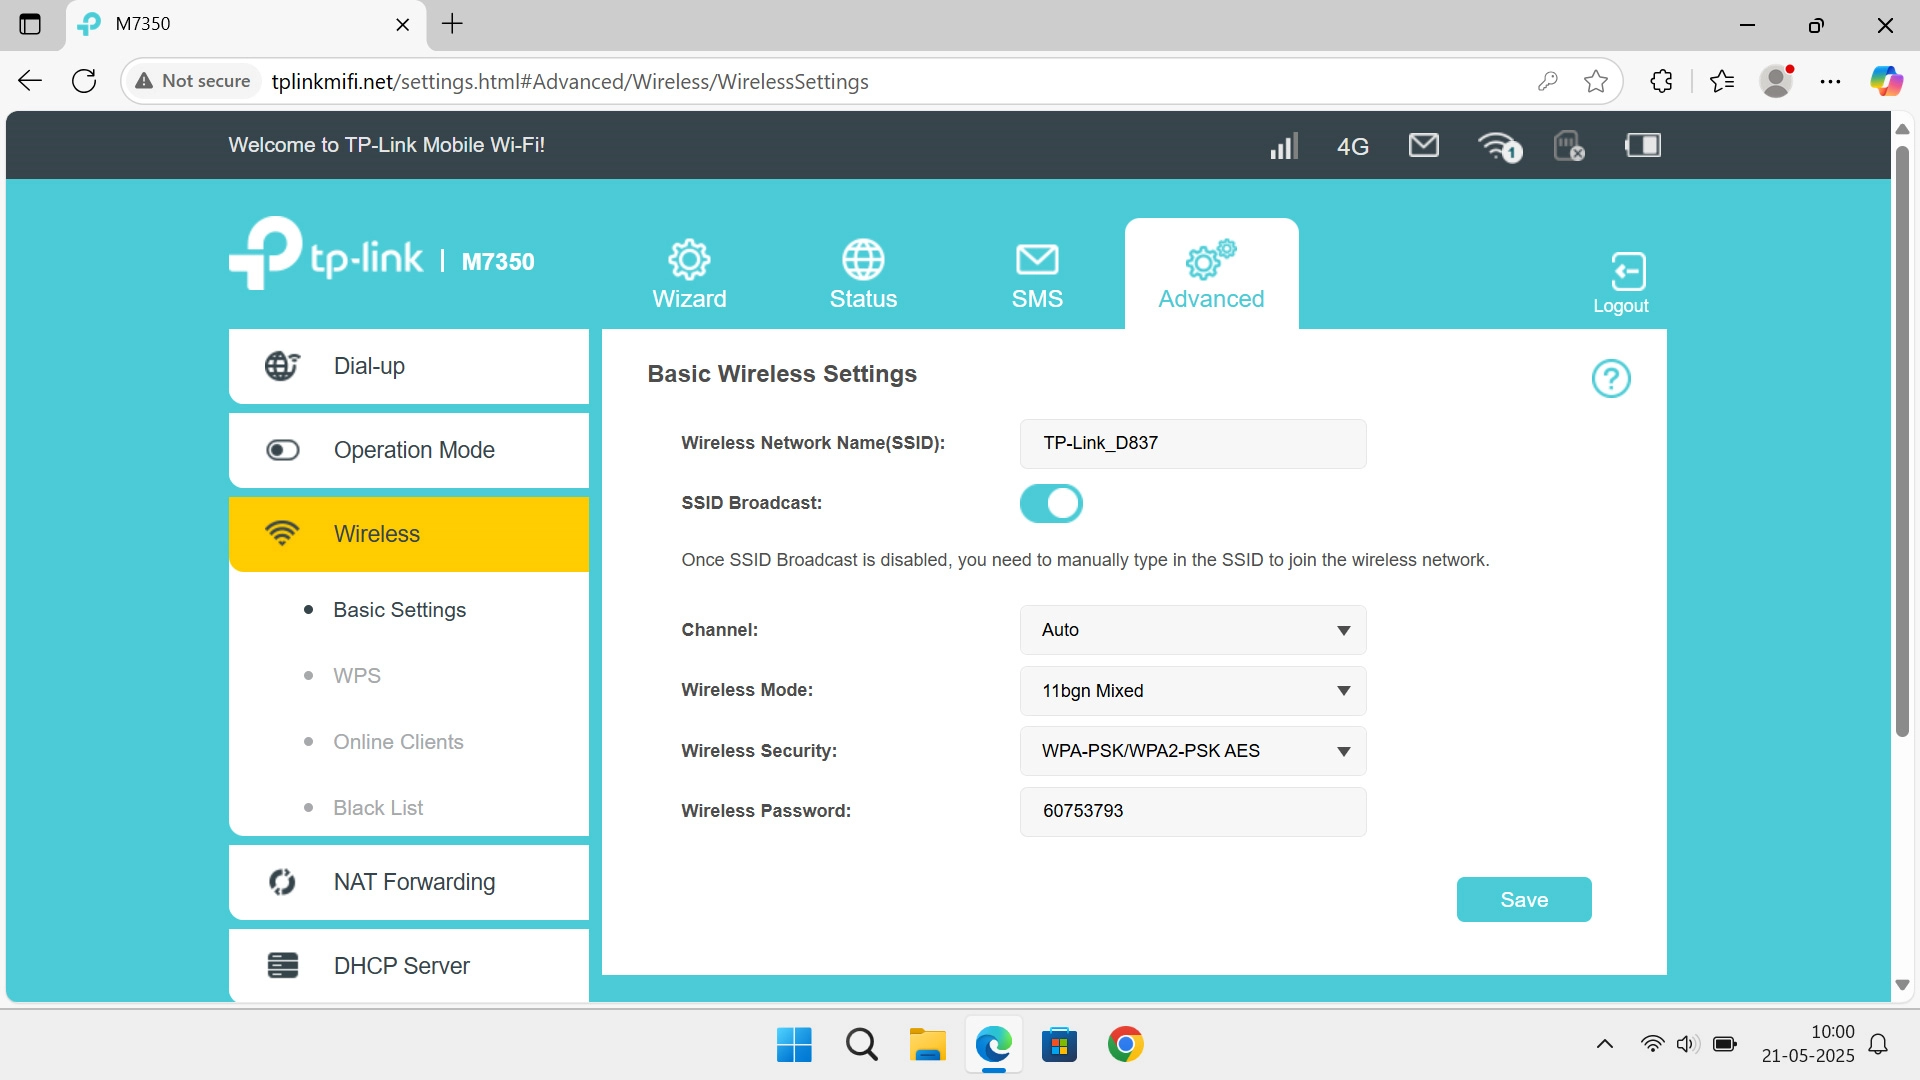The image size is (1920, 1080).
Task: Open File Explorer from the taskbar
Action: coord(927,1045)
